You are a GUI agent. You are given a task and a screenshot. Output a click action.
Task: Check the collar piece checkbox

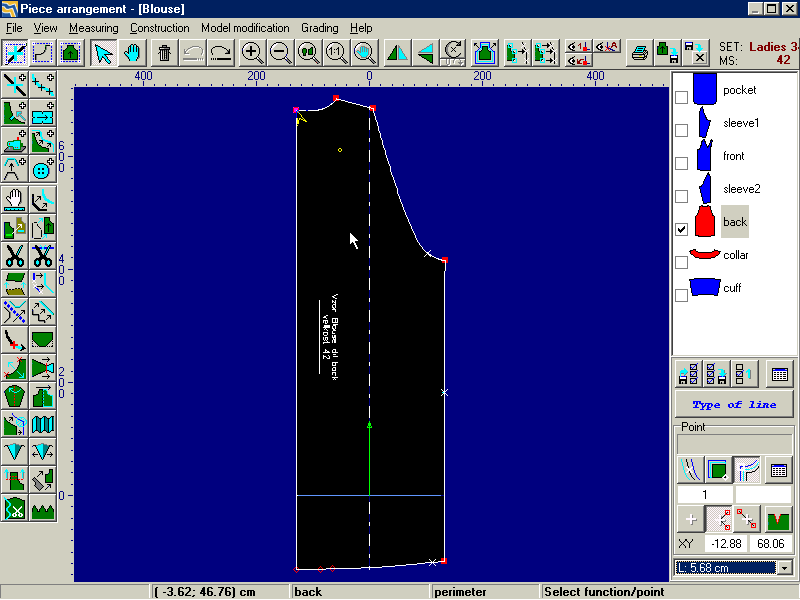click(x=681, y=262)
